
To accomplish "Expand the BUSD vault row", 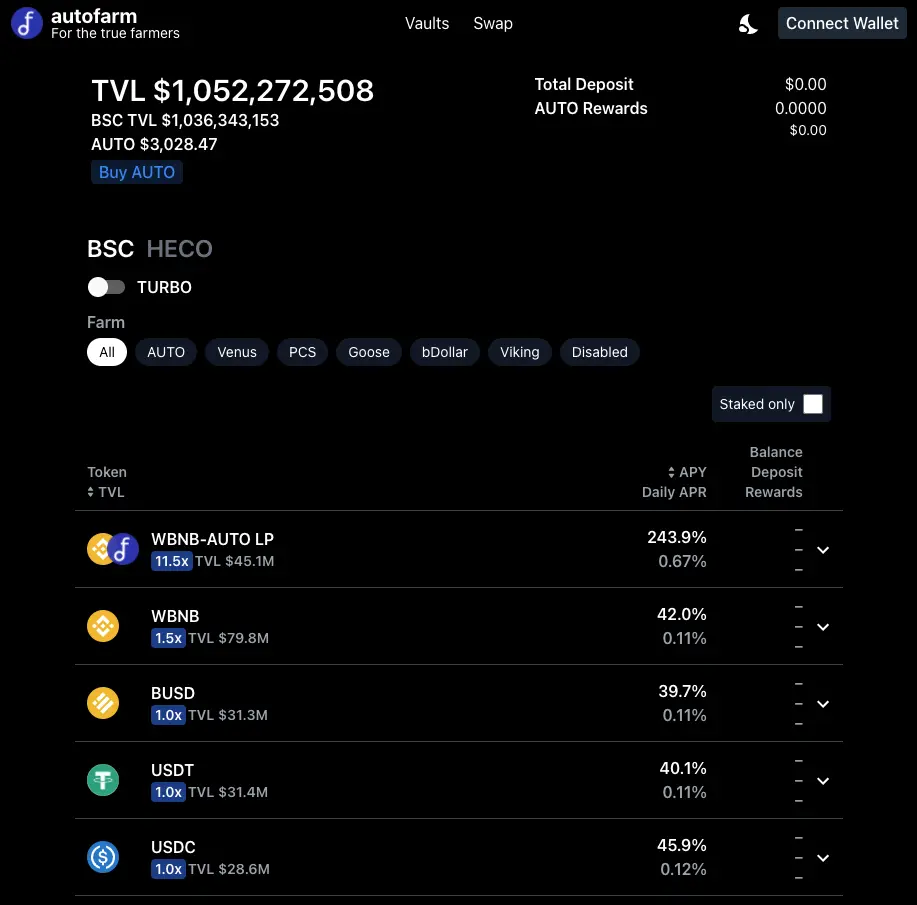I will click(x=823, y=704).
